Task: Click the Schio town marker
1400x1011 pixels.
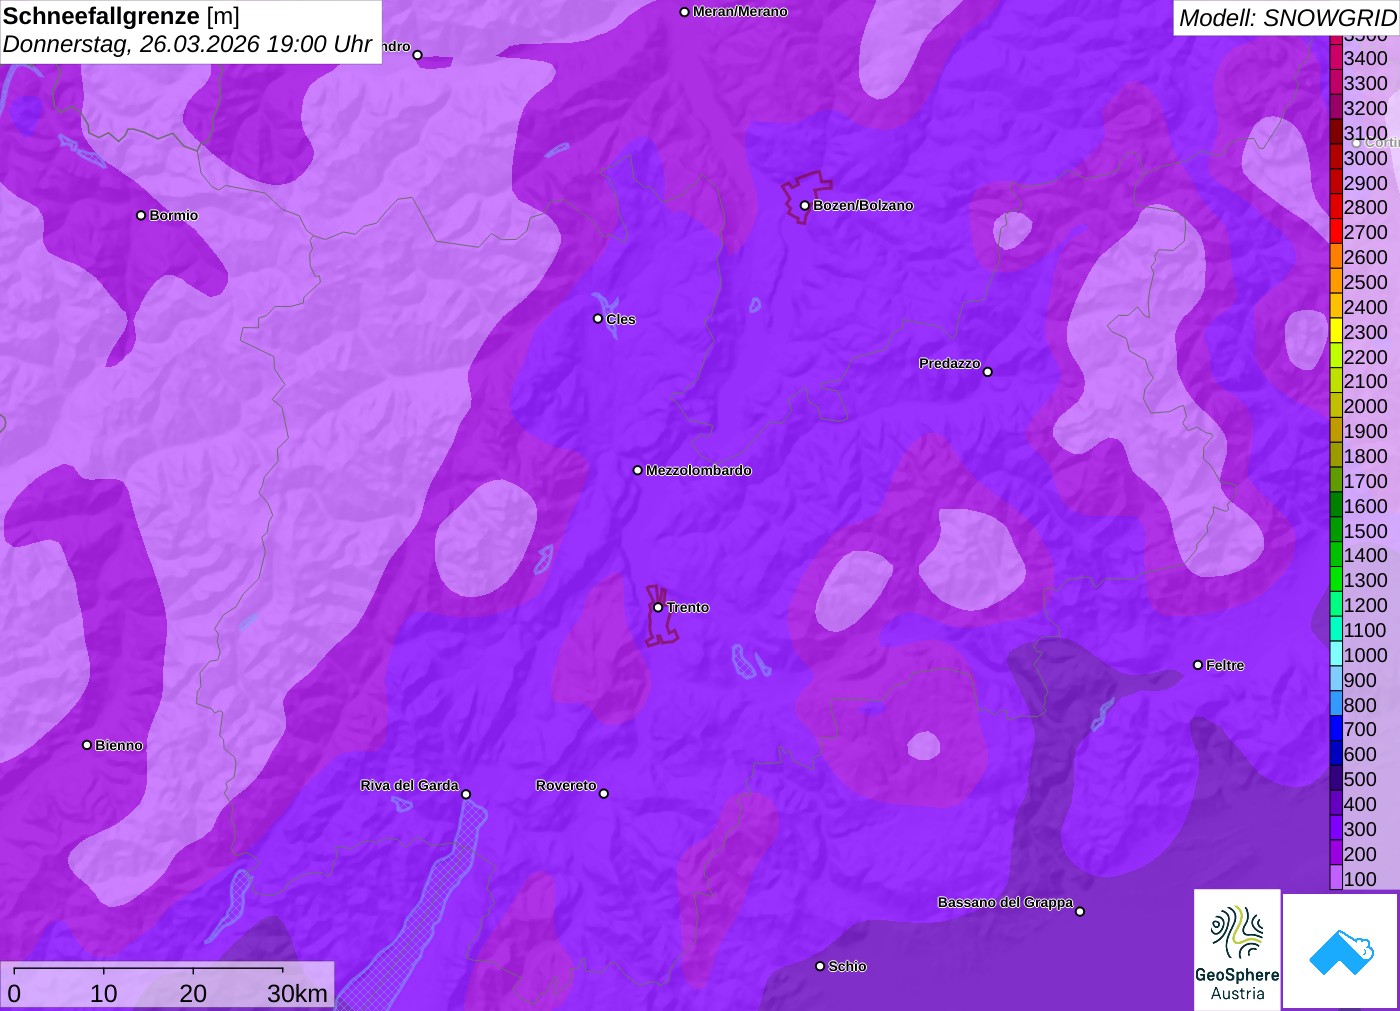Action: (x=820, y=966)
